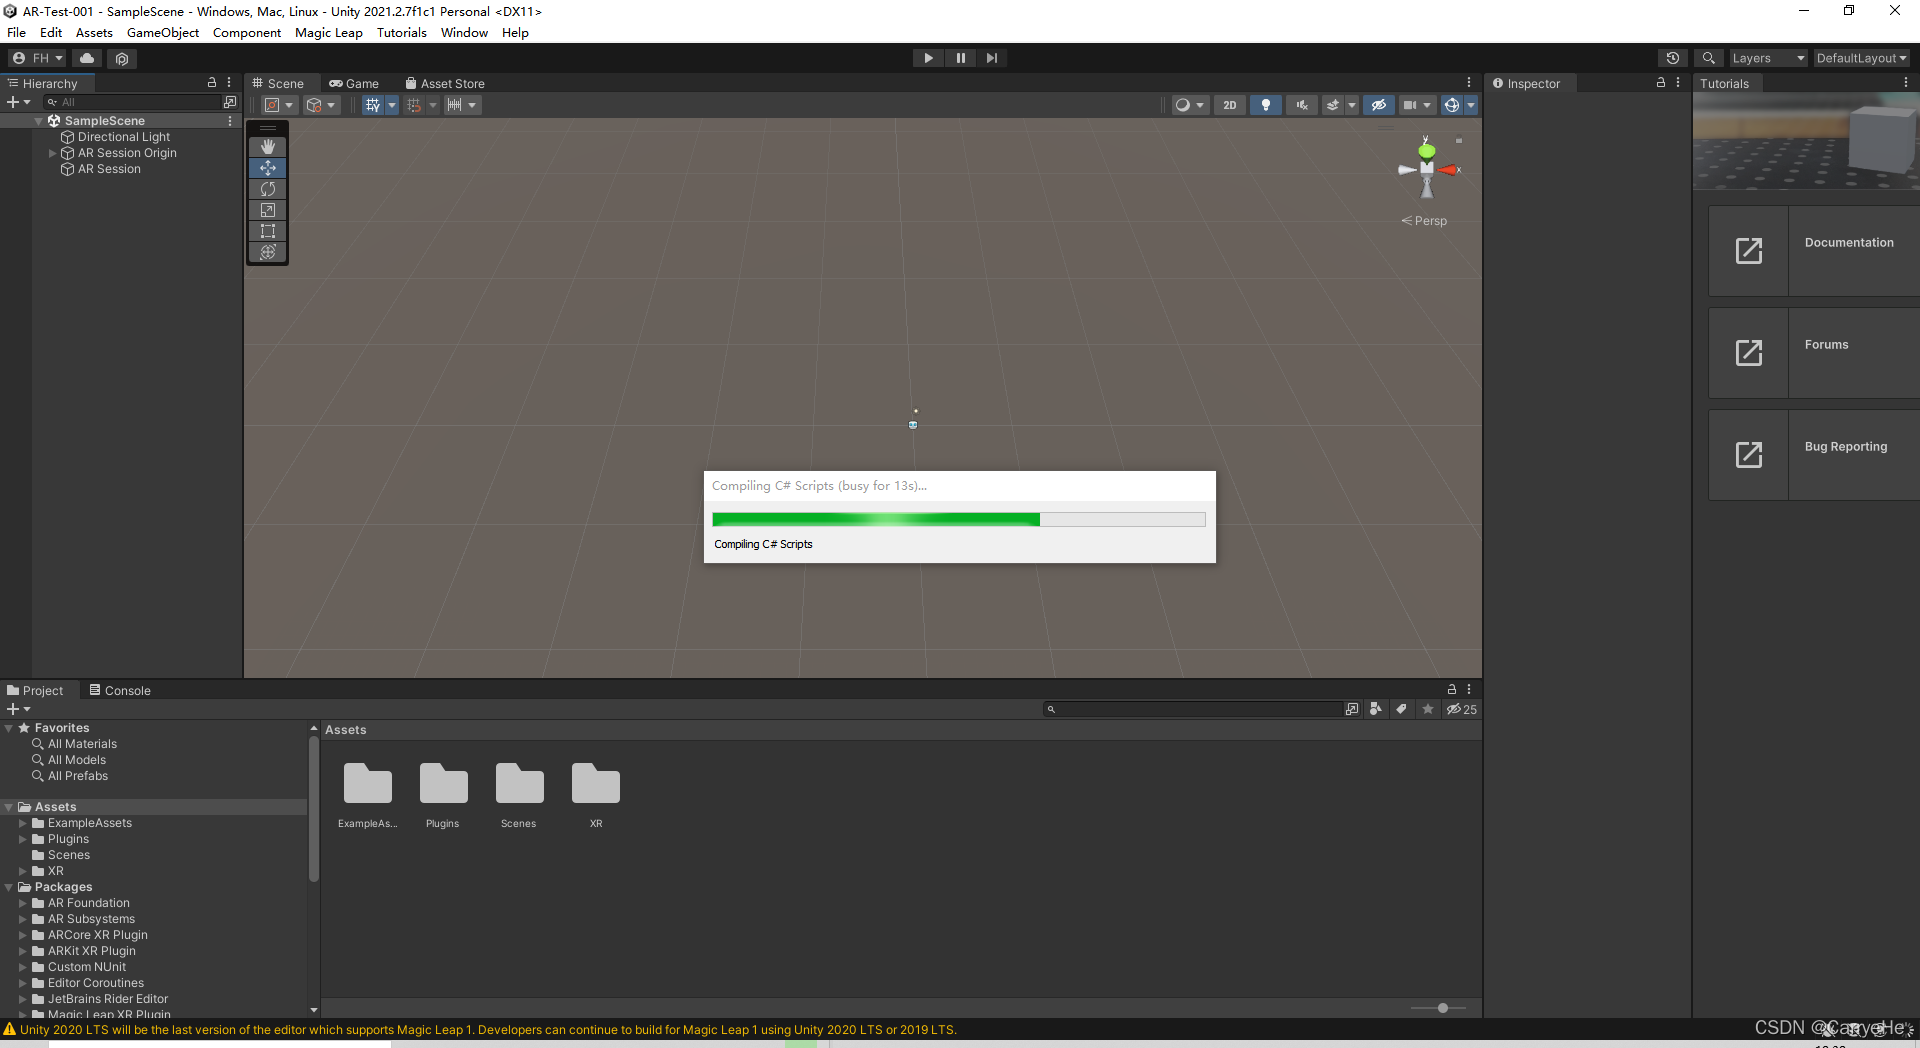Select the Rect transform tool
Screen dimensions: 1920x1048
[268, 231]
